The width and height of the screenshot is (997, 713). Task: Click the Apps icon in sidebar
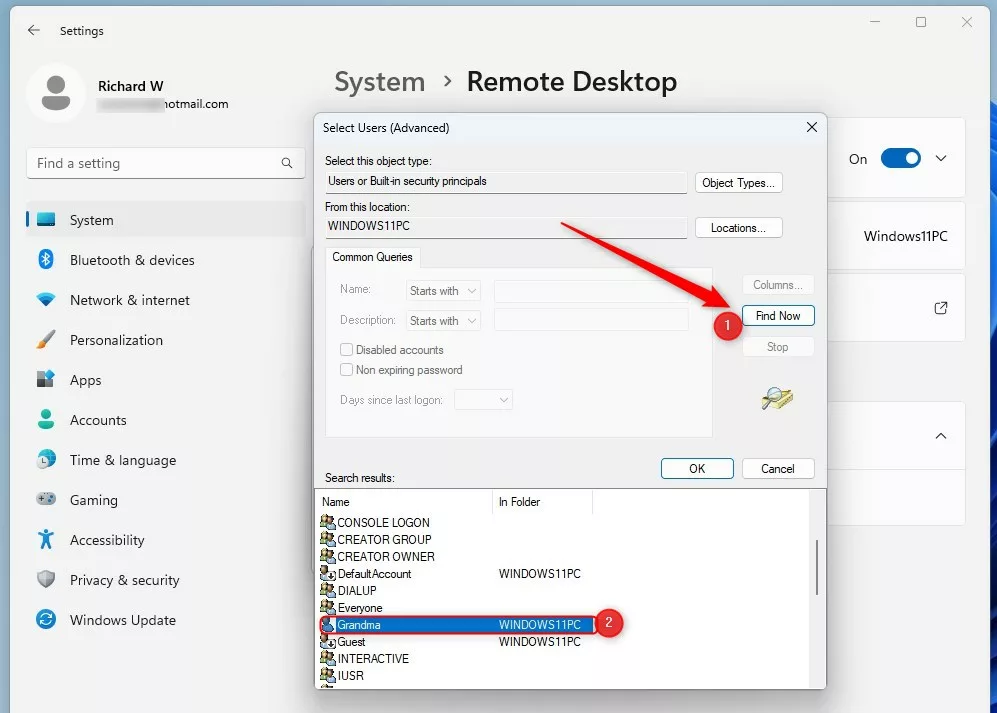point(46,379)
